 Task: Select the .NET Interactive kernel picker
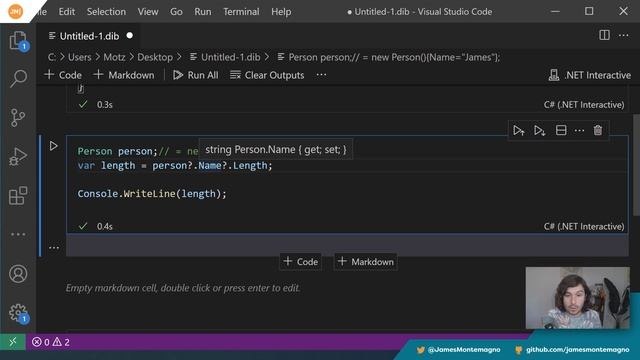click(x=589, y=75)
